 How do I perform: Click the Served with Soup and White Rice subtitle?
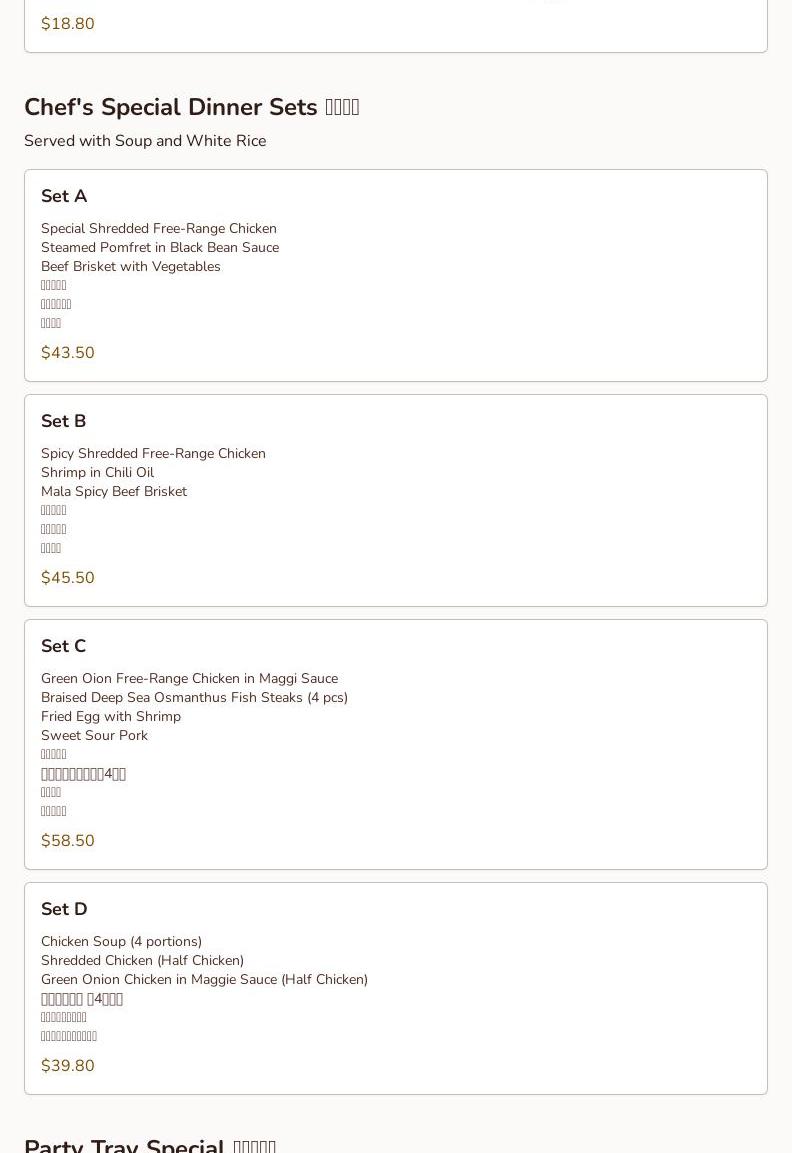145,141
